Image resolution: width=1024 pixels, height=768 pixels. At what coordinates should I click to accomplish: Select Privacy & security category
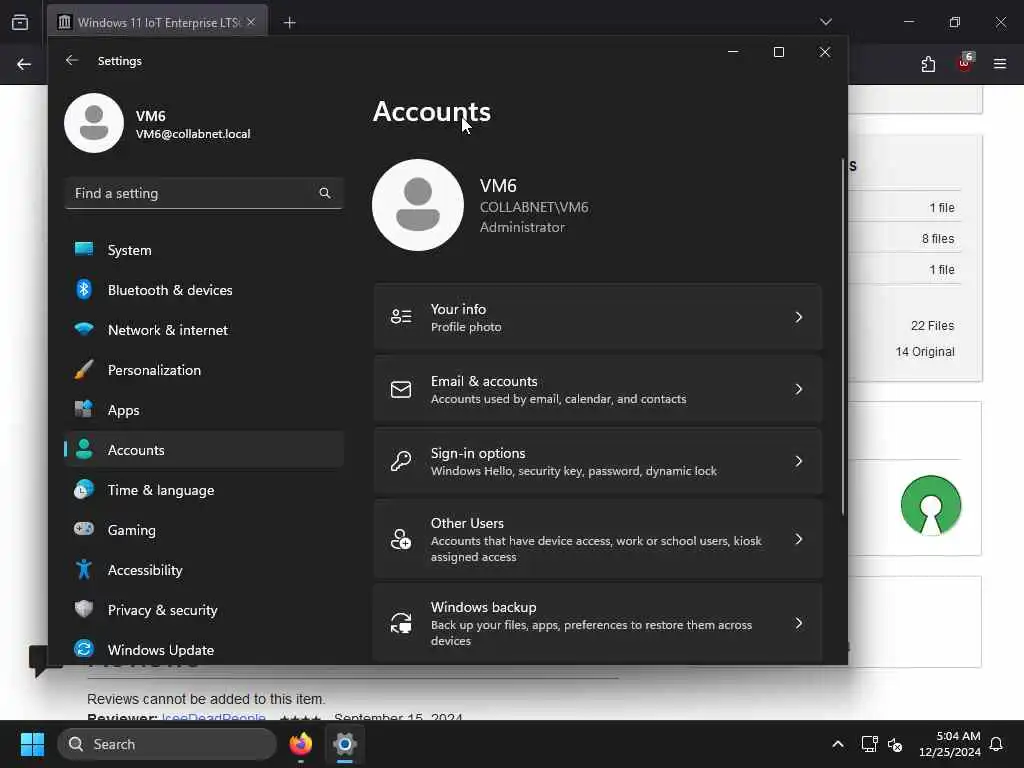[204, 609]
